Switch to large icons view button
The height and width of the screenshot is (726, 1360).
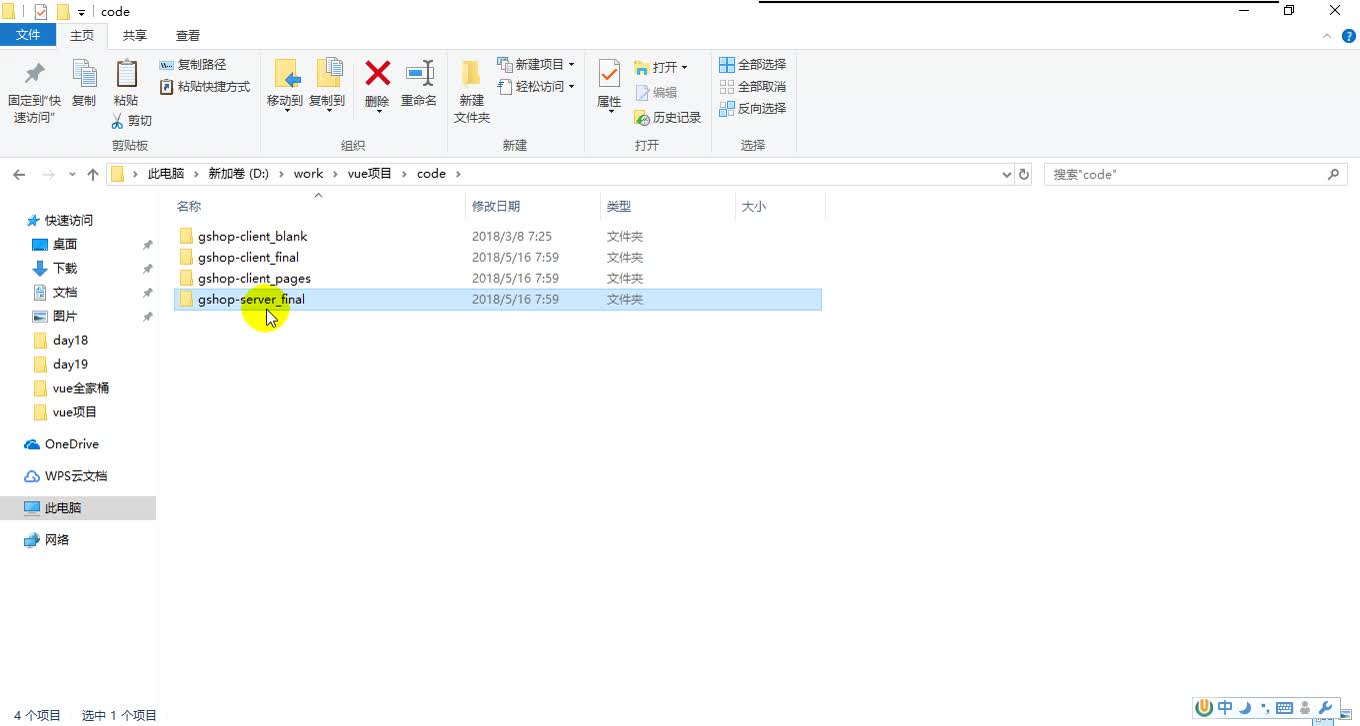[1347, 714]
